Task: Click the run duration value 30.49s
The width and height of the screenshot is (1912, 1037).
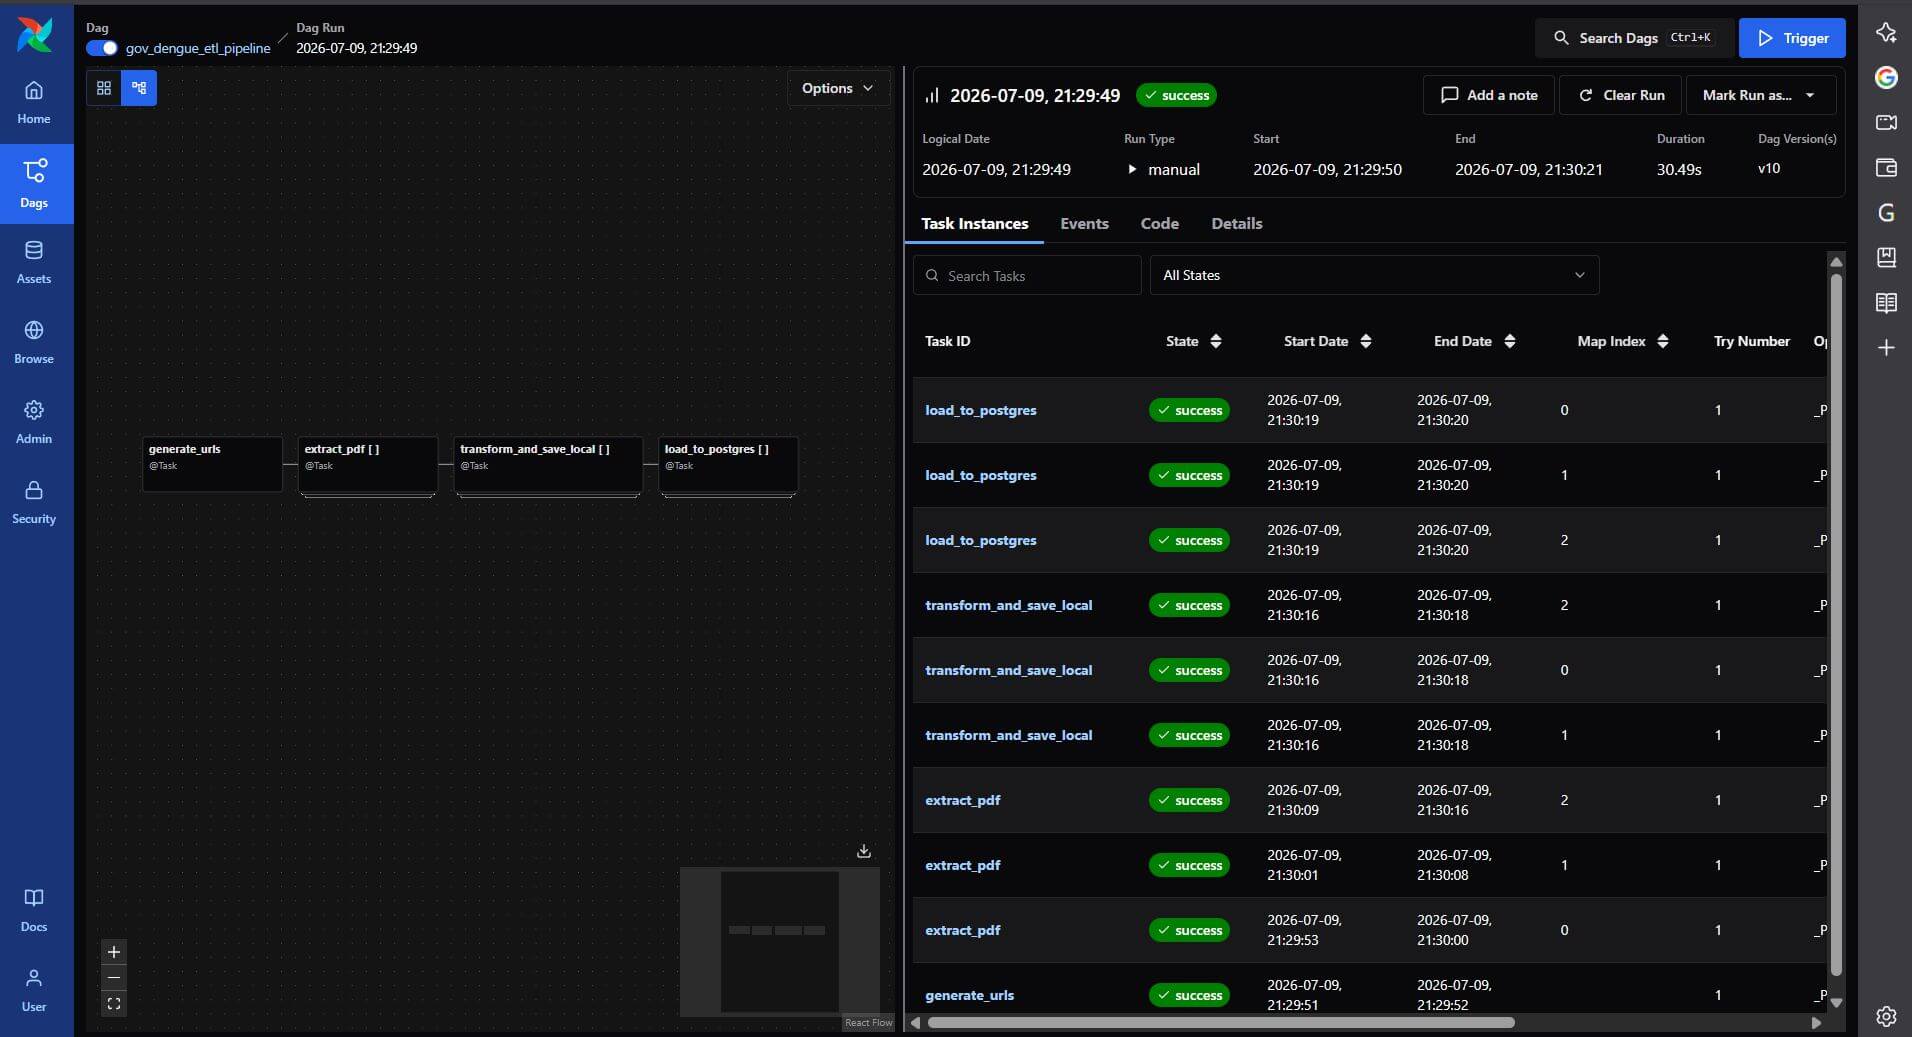Action: click(1679, 169)
